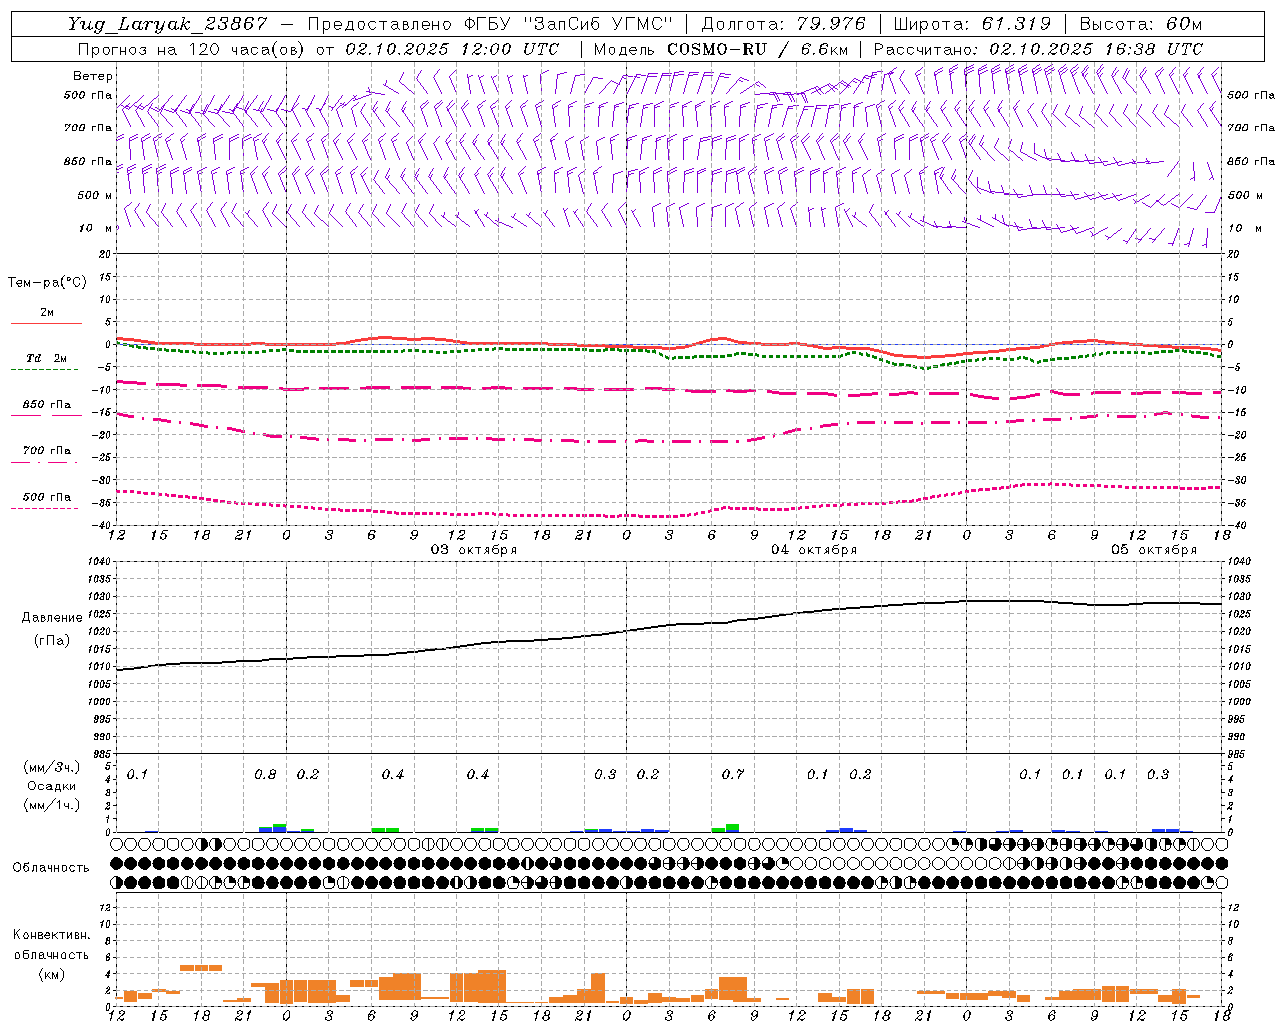Select the text Предоставлено ФГБУ "ЗапСиб УГМС"
1280x1024 pixels.
[490, 24]
